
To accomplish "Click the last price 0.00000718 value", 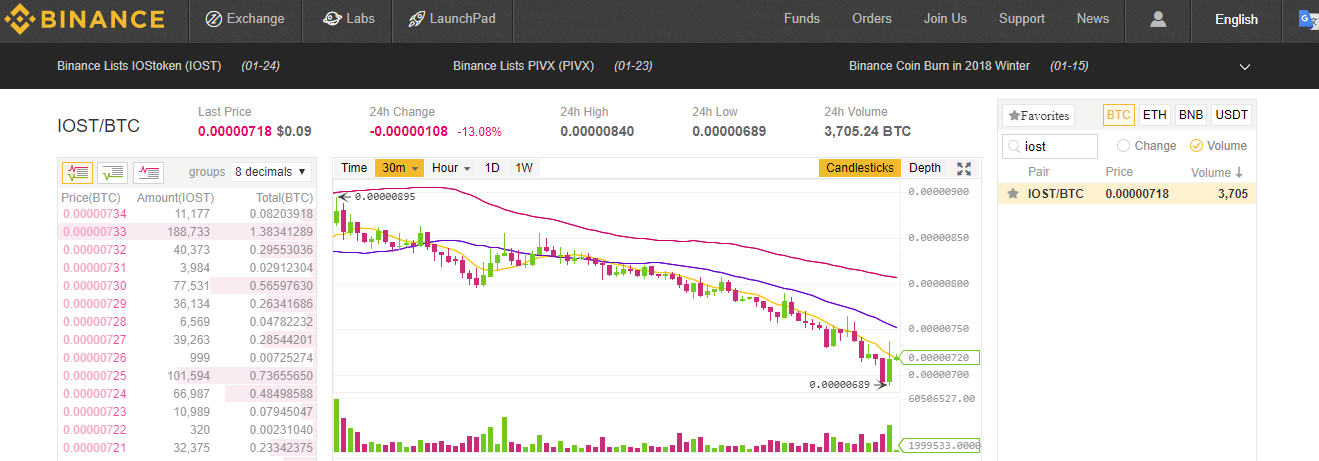I will [235, 131].
